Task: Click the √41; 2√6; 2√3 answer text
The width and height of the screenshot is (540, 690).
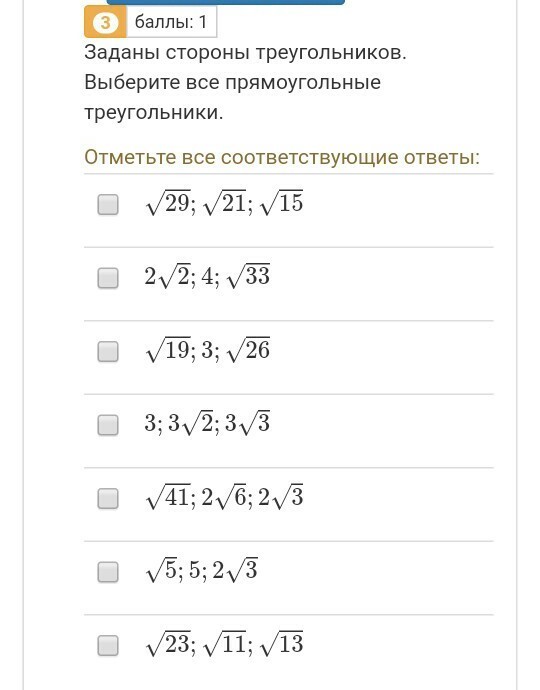Action: [224, 497]
